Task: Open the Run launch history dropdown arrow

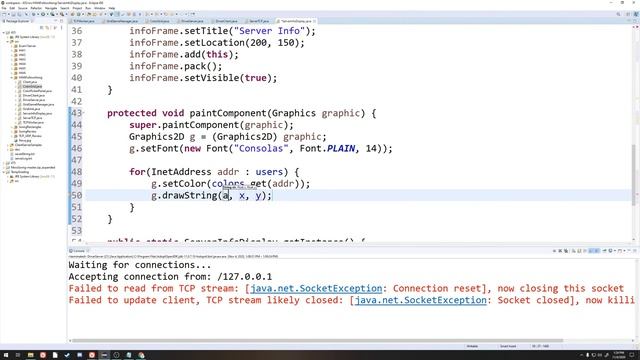Action: point(47,14)
